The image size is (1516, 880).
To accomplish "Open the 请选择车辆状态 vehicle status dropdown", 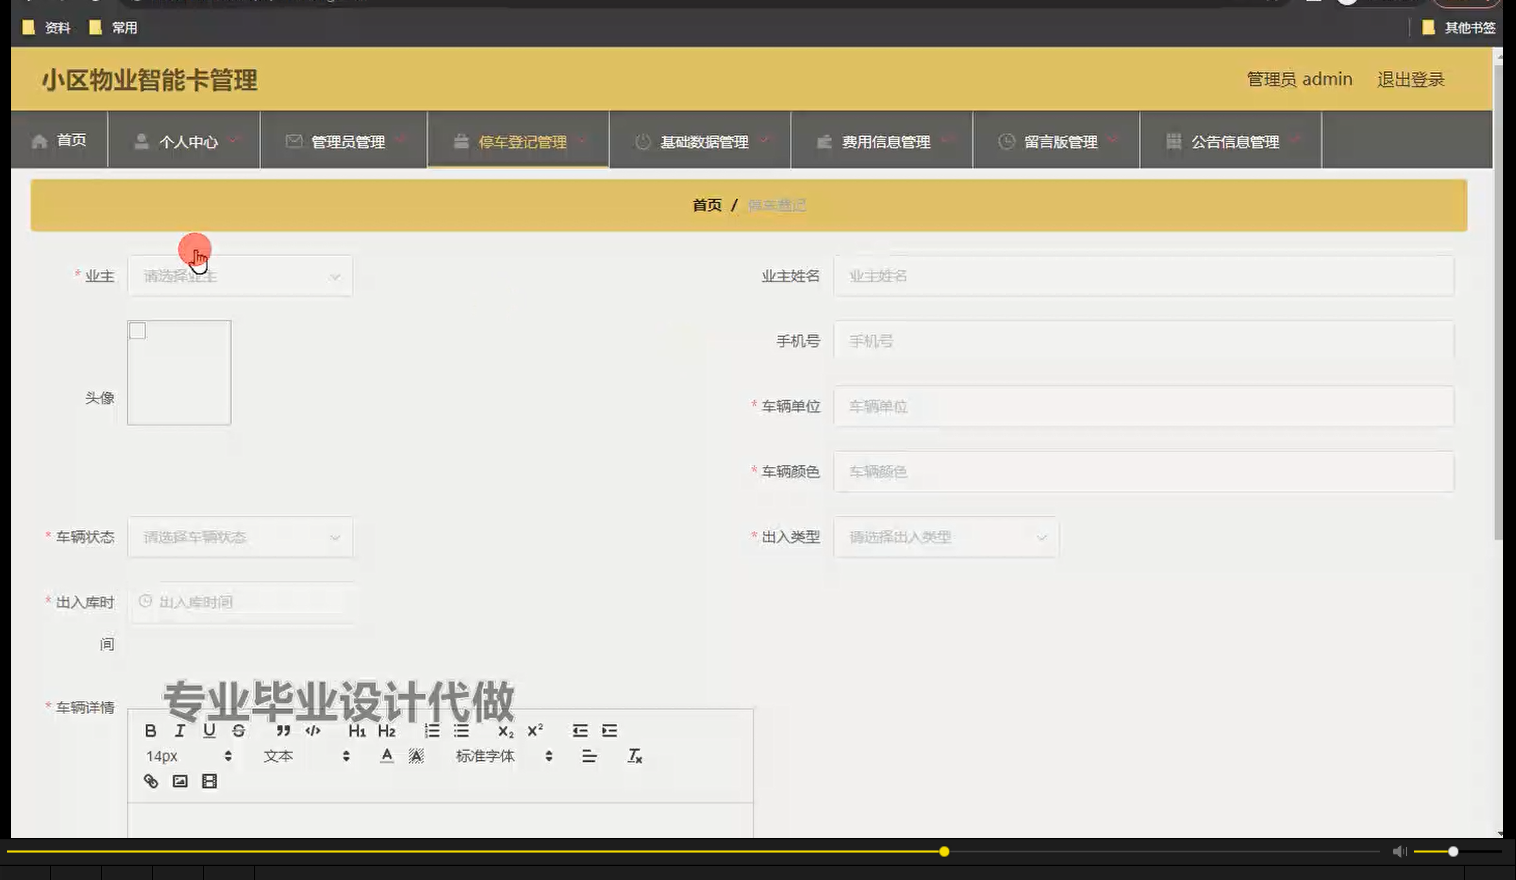I will pos(240,537).
